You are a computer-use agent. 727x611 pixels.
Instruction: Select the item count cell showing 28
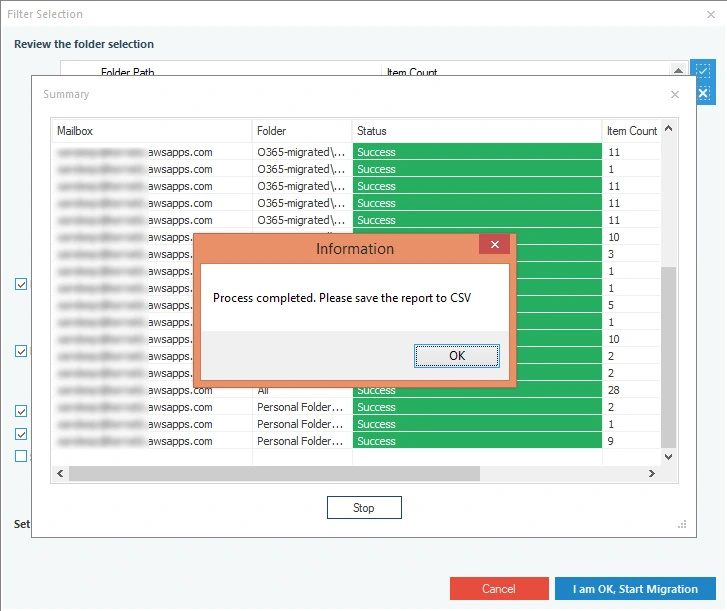tap(631, 390)
